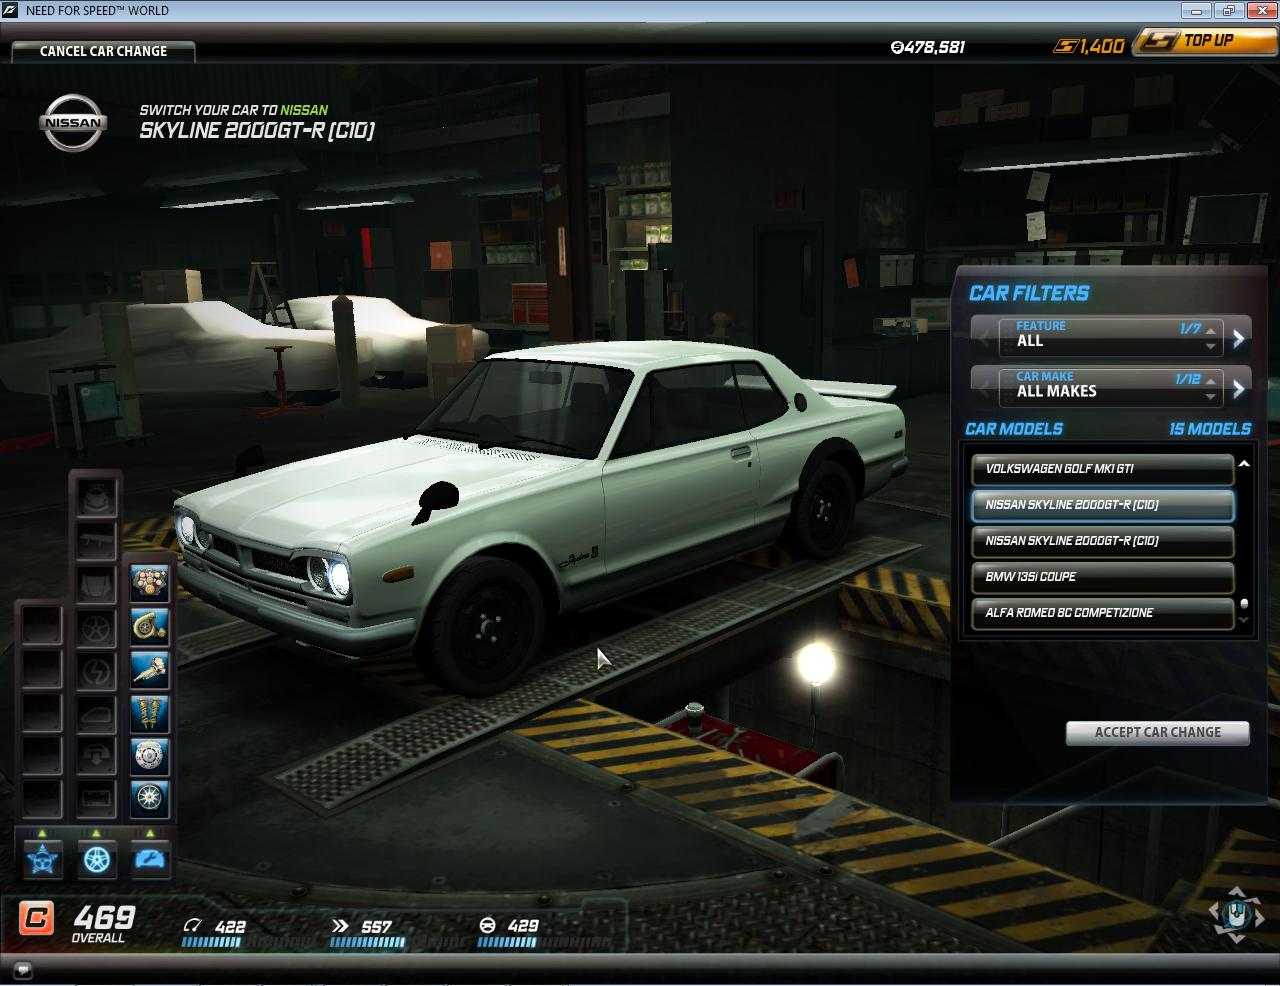Screen dimensions: 1280x986
Task: Go to previous Car Make option
Action: (984, 388)
